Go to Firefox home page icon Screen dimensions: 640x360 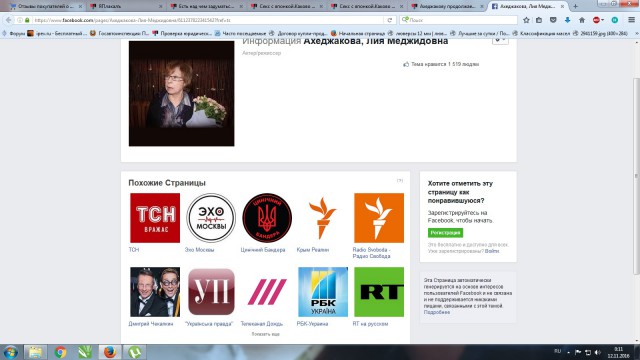(x=582, y=20)
